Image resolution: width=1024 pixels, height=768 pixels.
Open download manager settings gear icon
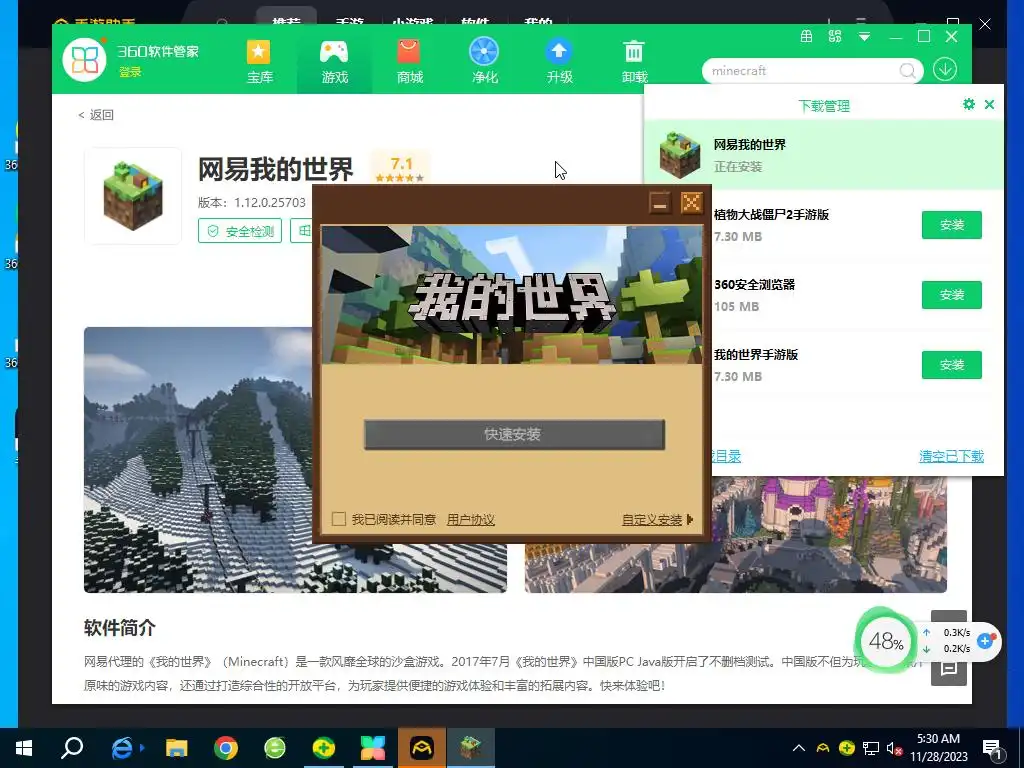pos(969,104)
